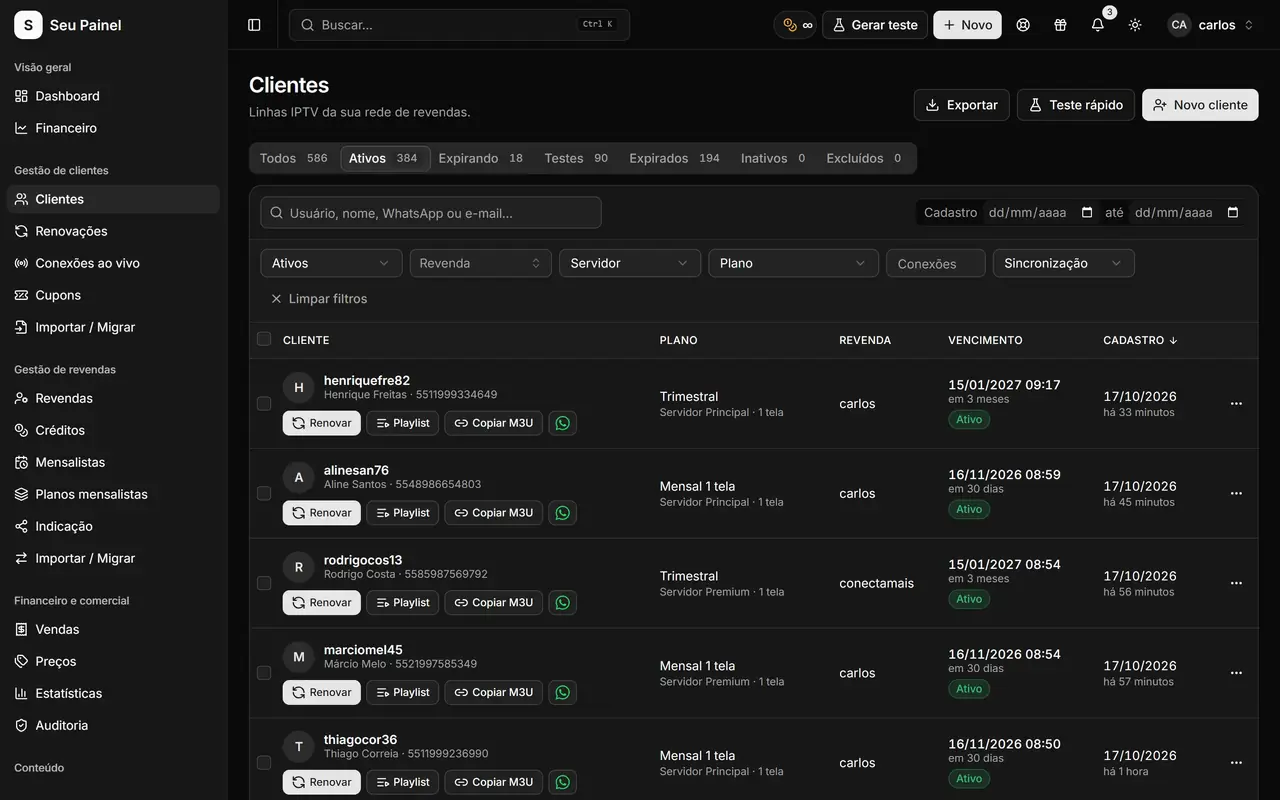Viewport: 1280px width, 800px height.
Task: Sort by the Cadastro column header
Action: [x=1141, y=340]
